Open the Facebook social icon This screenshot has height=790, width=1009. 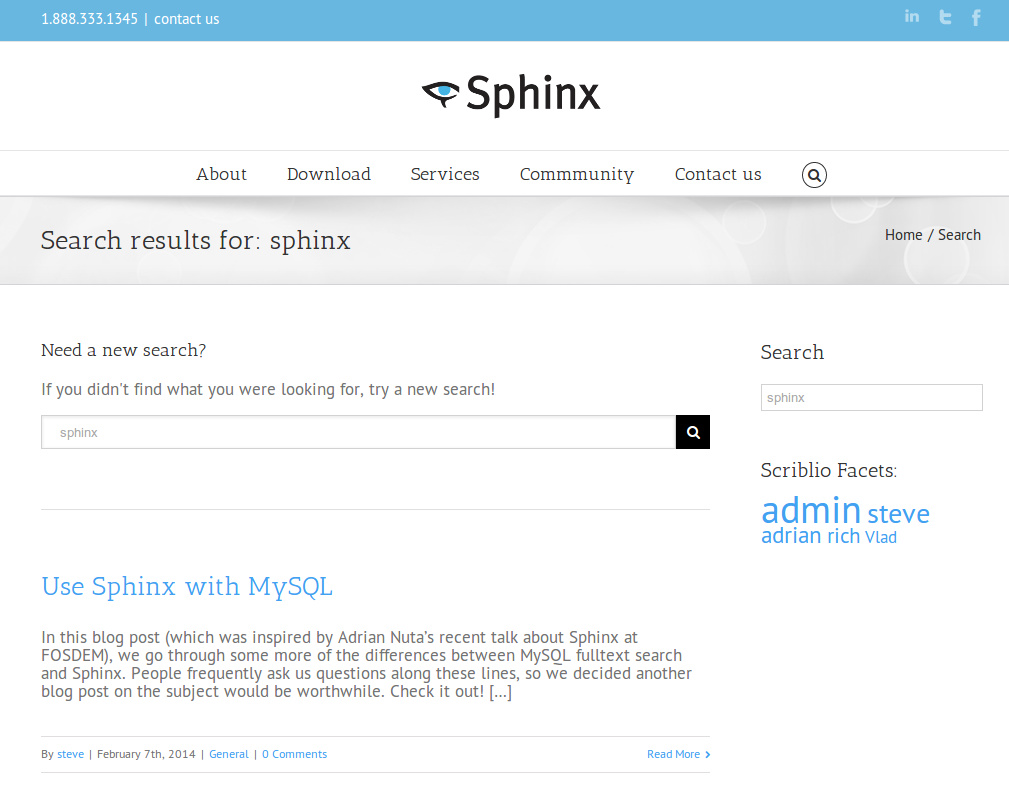(x=976, y=17)
